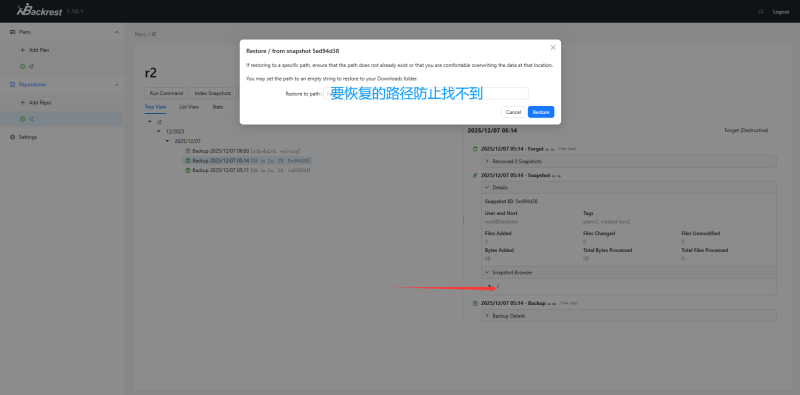
Task: Click the r2 page heading
Action: pyautogui.click(x=151, y=73)
